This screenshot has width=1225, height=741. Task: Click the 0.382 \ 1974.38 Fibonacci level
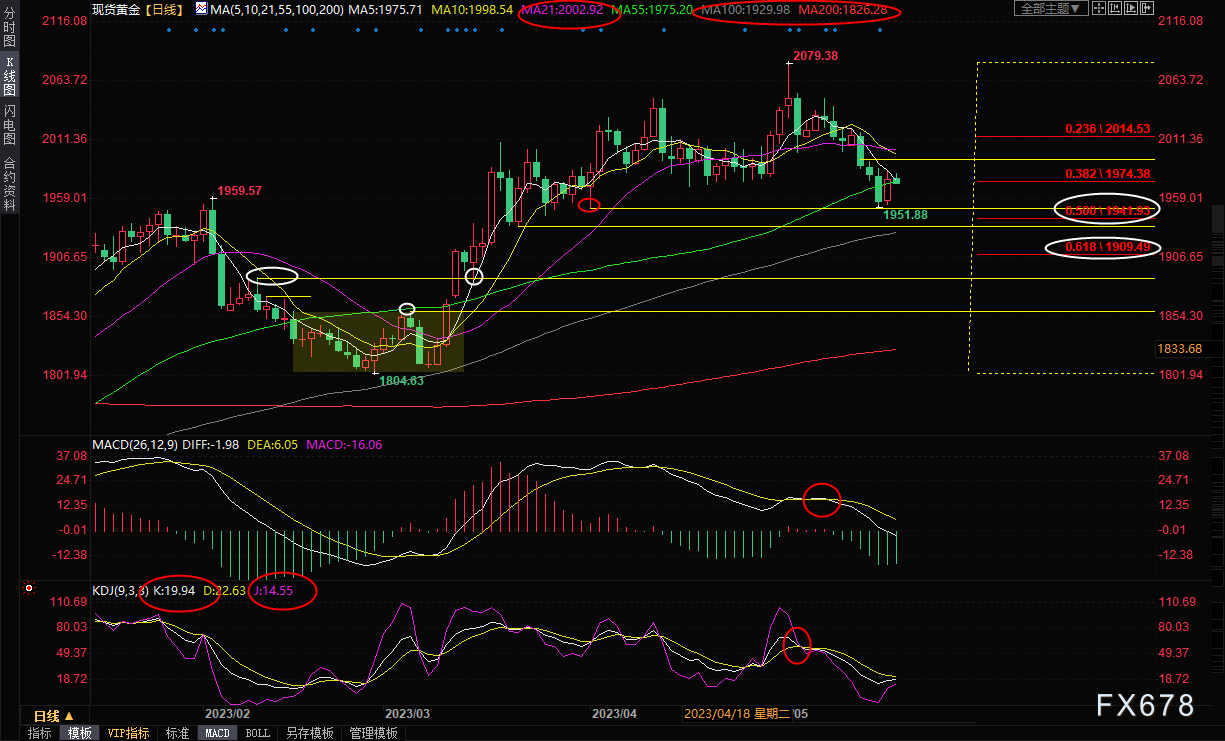click(1107, 174)
